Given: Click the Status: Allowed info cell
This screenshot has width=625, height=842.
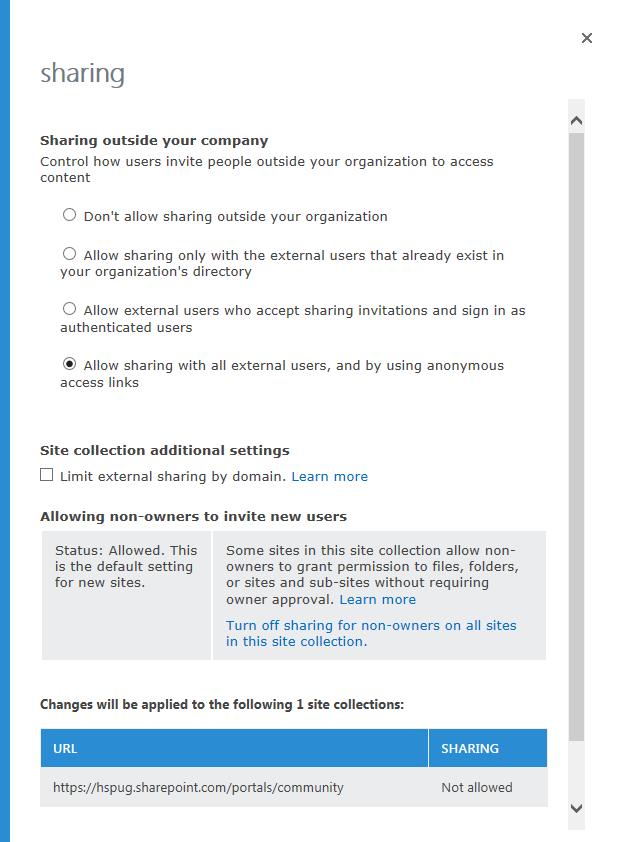Looking at the screenshot, I should [126, 595].
